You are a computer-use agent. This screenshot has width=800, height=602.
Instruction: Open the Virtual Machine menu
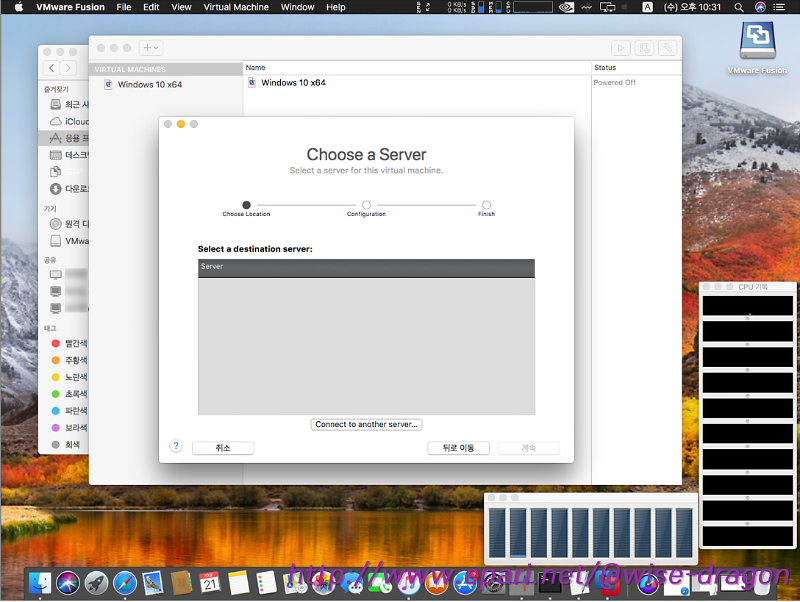(x=236, y=7)
